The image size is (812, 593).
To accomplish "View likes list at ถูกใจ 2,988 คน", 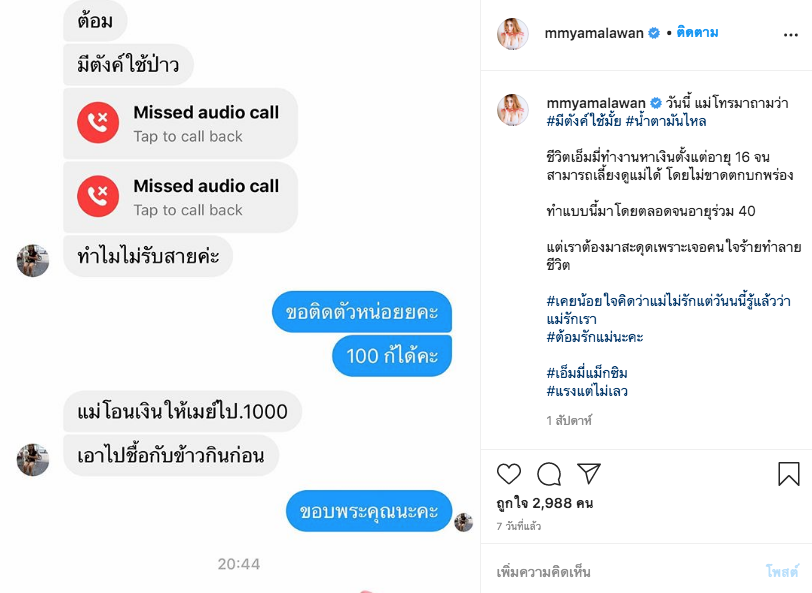I will click(545, 503).
